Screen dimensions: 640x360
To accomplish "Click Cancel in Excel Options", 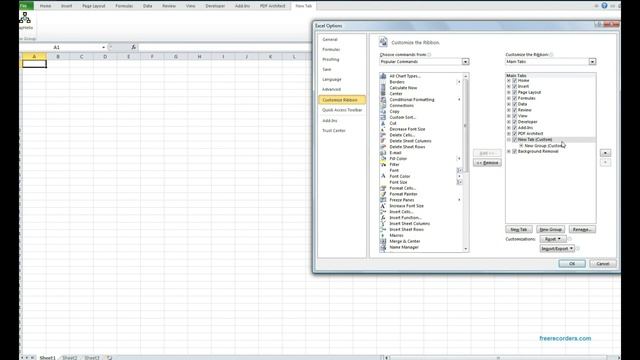I will (603, 264).
